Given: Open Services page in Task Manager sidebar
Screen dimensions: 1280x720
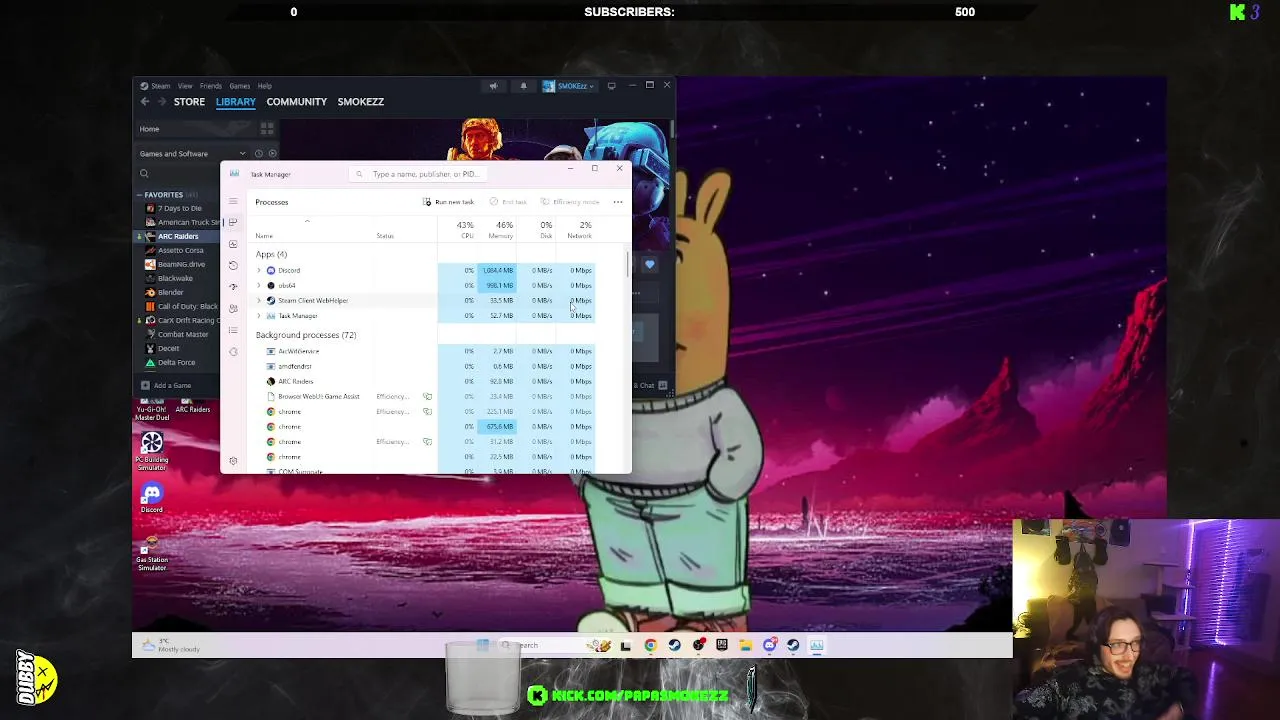Looking at the screenshot, I should tap(233, 351).
